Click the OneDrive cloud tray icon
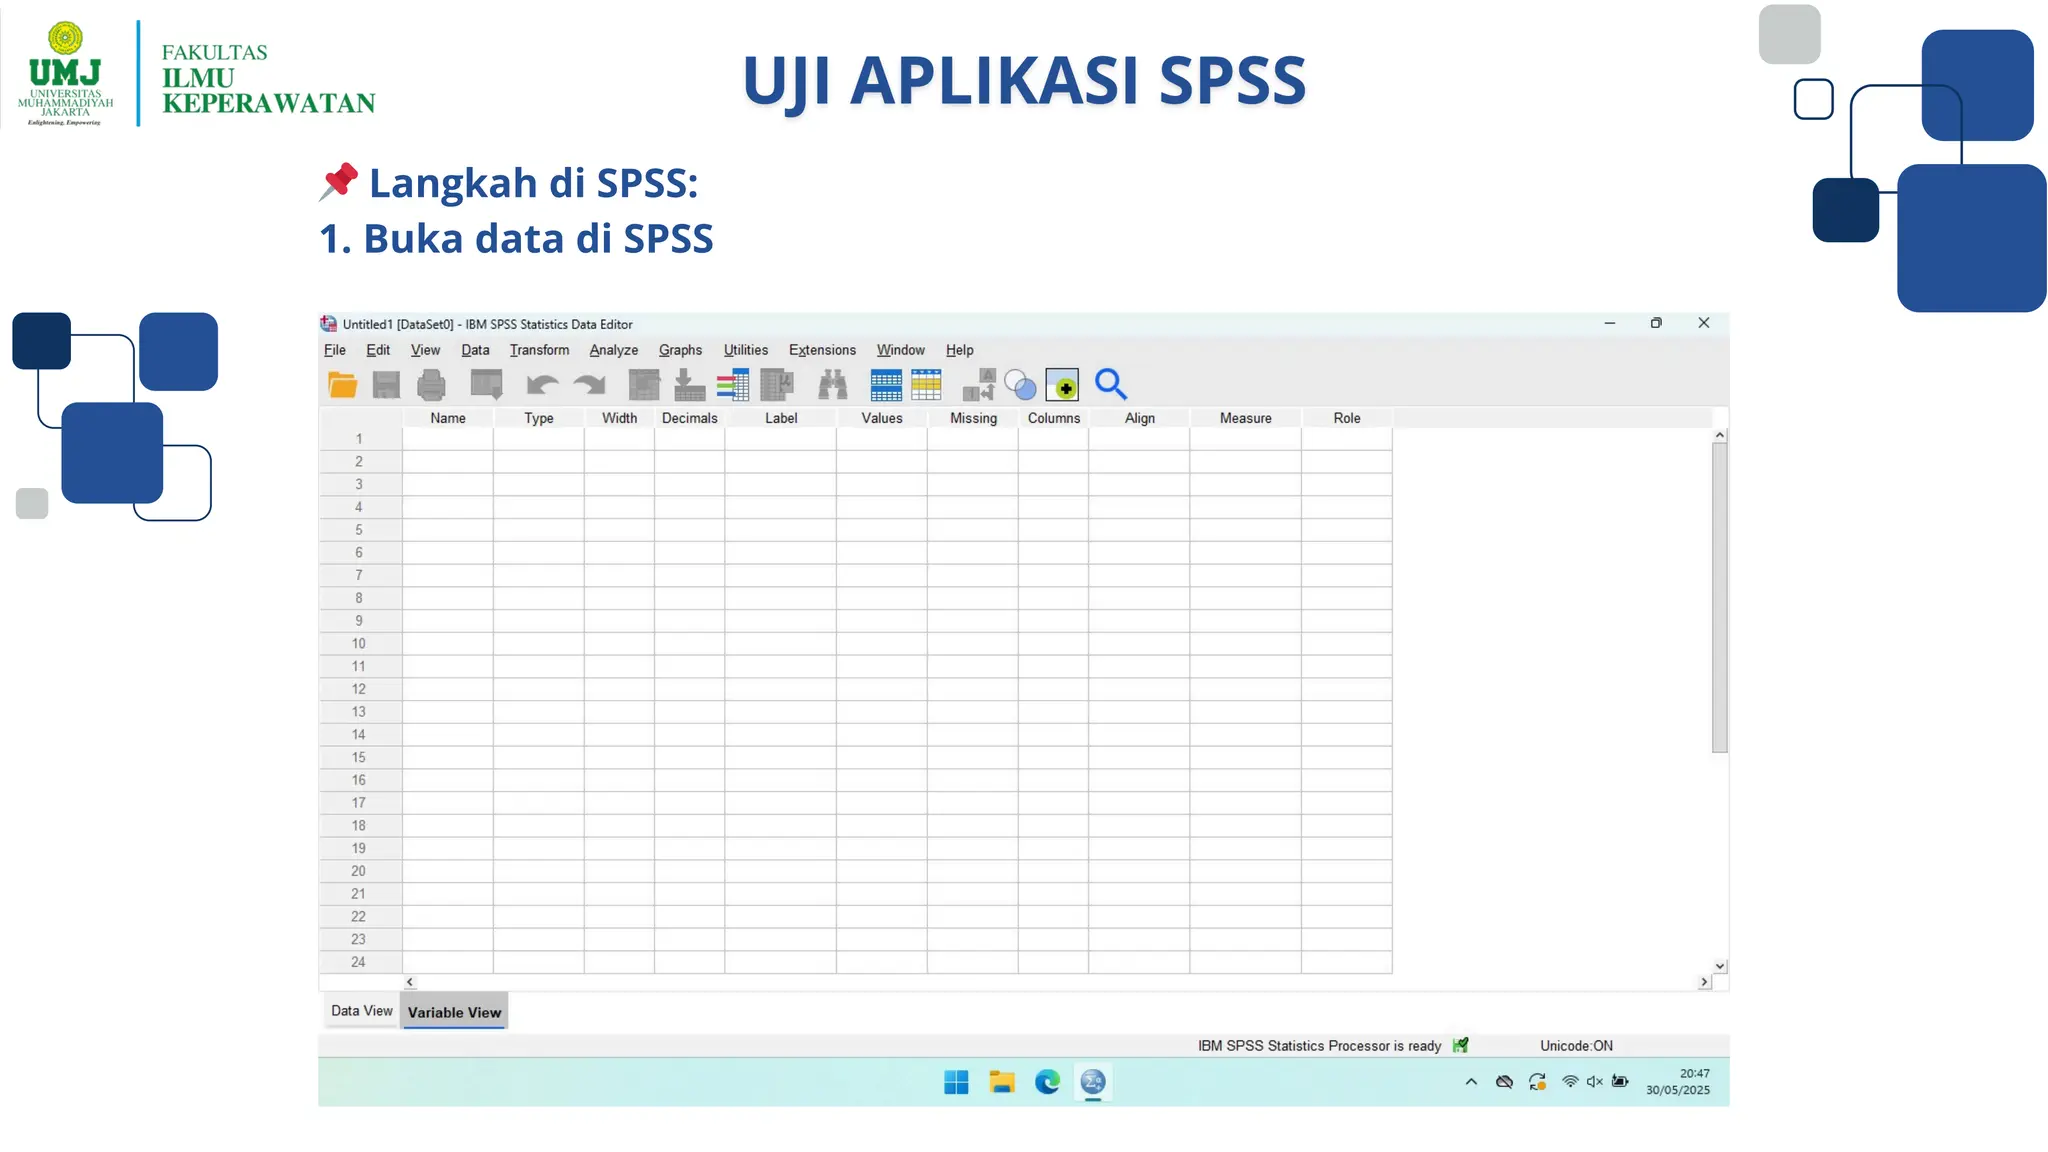Screen dimensions: 2048x1152 (1504, 1082)
